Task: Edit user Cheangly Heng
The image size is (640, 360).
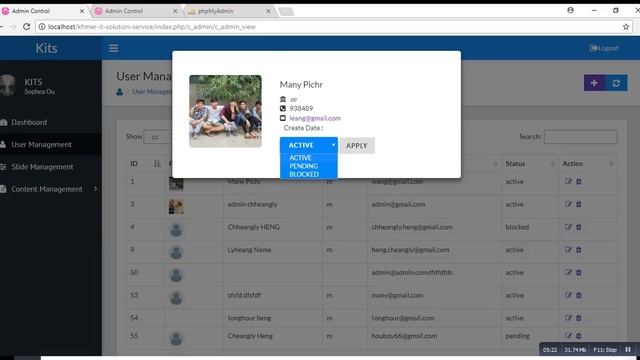Action: click(569, 336)
